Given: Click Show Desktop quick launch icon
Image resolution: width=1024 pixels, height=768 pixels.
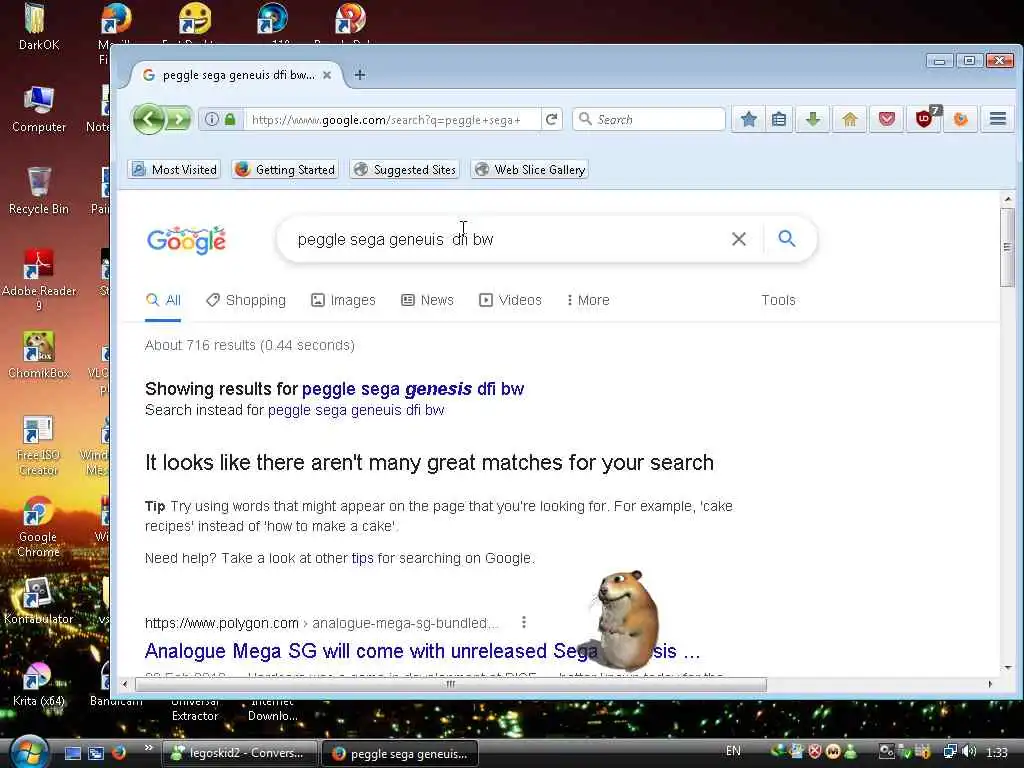Looking at the screenshot, I should point(72,753).
